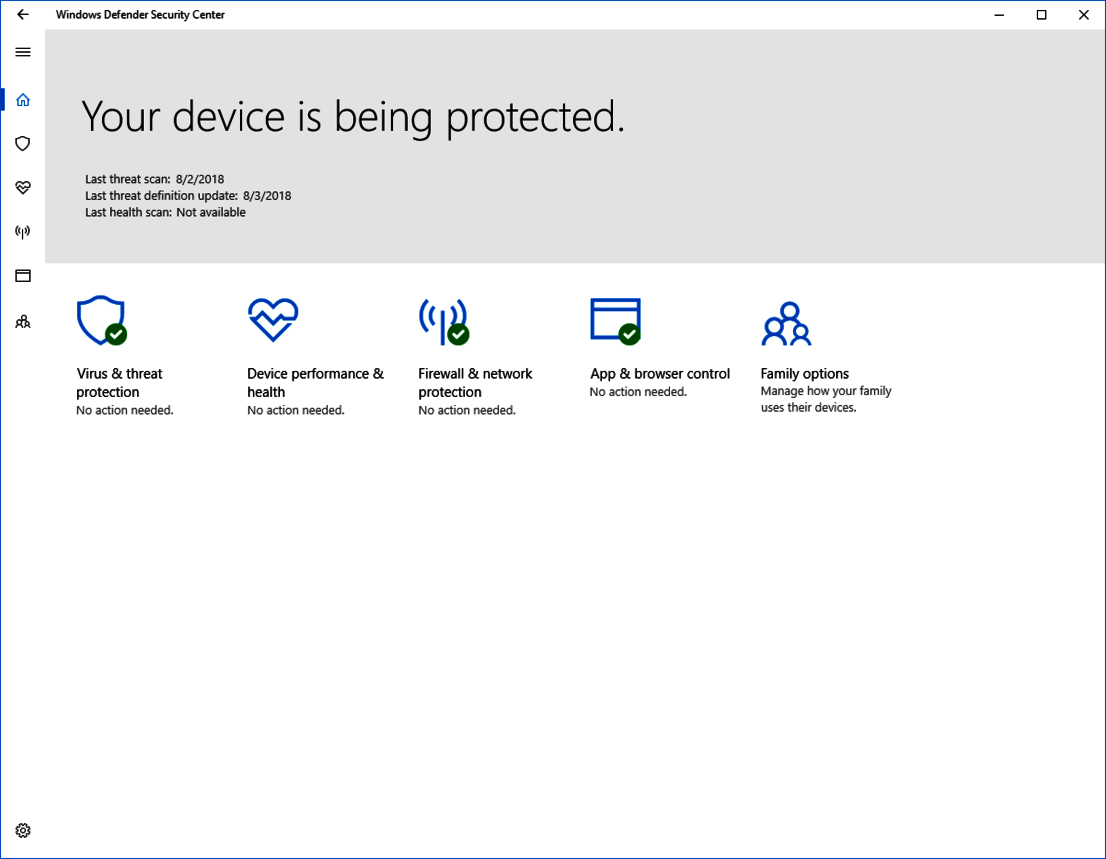Open the Settings gear icon
1106x859 pixels.
[x=23, y=830]
